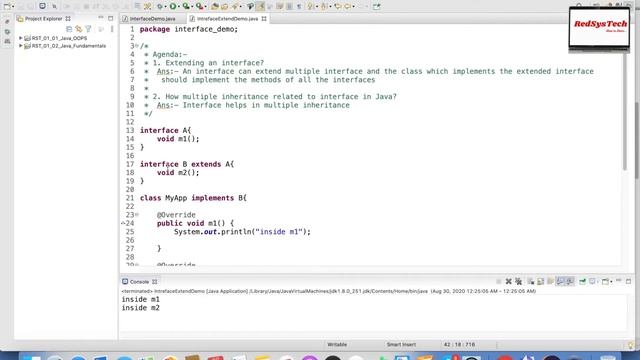640x360 pixels.
Task: Toggle Scroll Lock in Console toolbar
Action: (540, 281)
